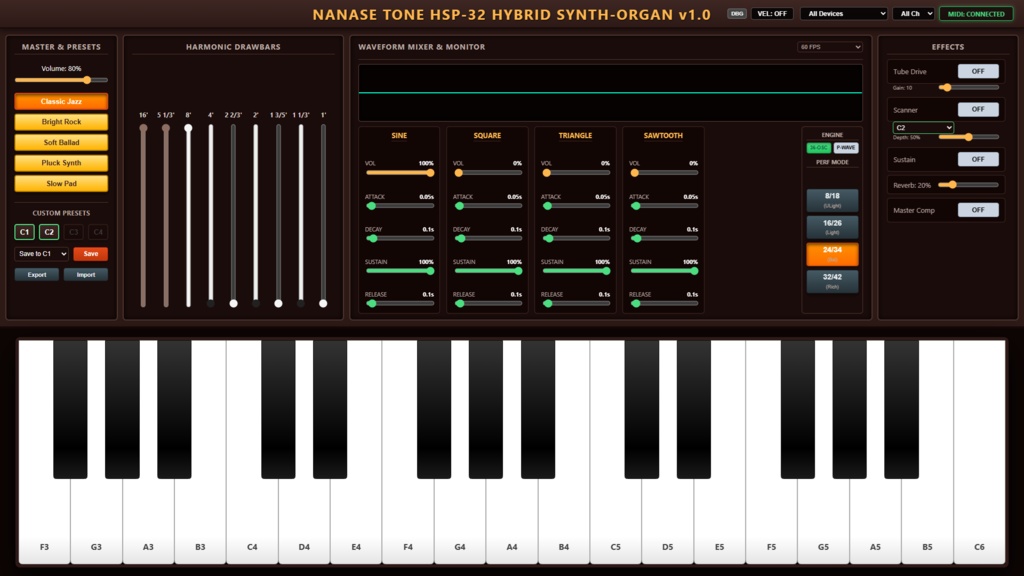1024x576 pixels.
Task: Select the 8/18 U.Light perf mode
Action: pos(832,200)
